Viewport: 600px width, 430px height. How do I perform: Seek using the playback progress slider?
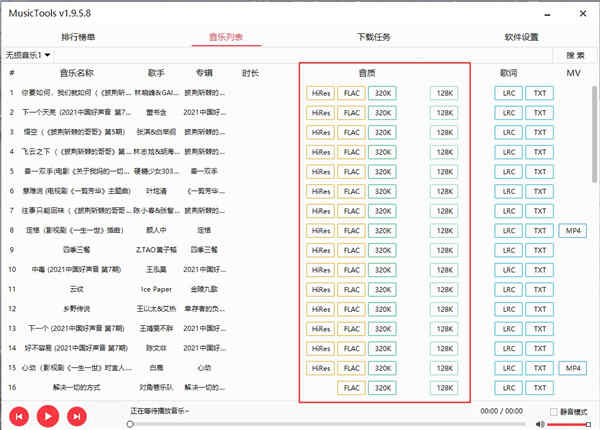pos(327,424)
